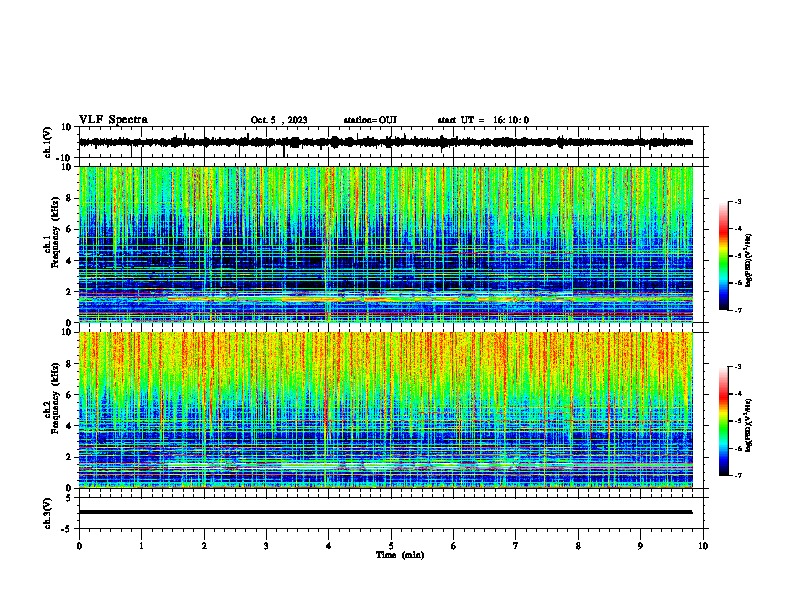Click the flat ch.3 voltage trace line
This screenshot has width=792, height=612.
(385, 512)
